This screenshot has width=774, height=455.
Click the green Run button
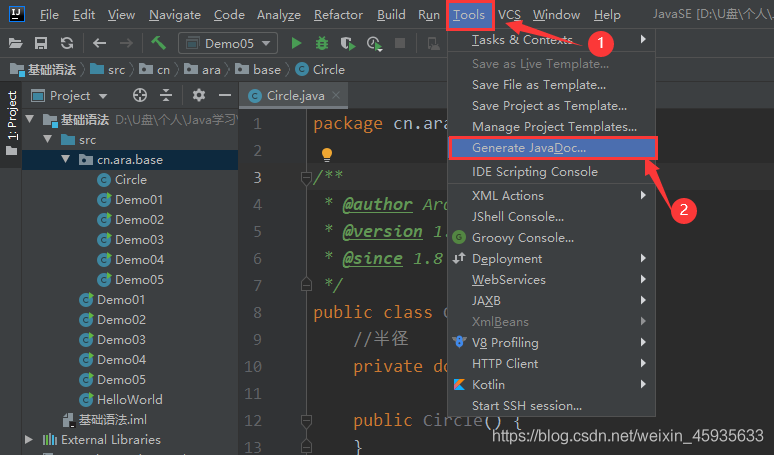tap(296, 43)
